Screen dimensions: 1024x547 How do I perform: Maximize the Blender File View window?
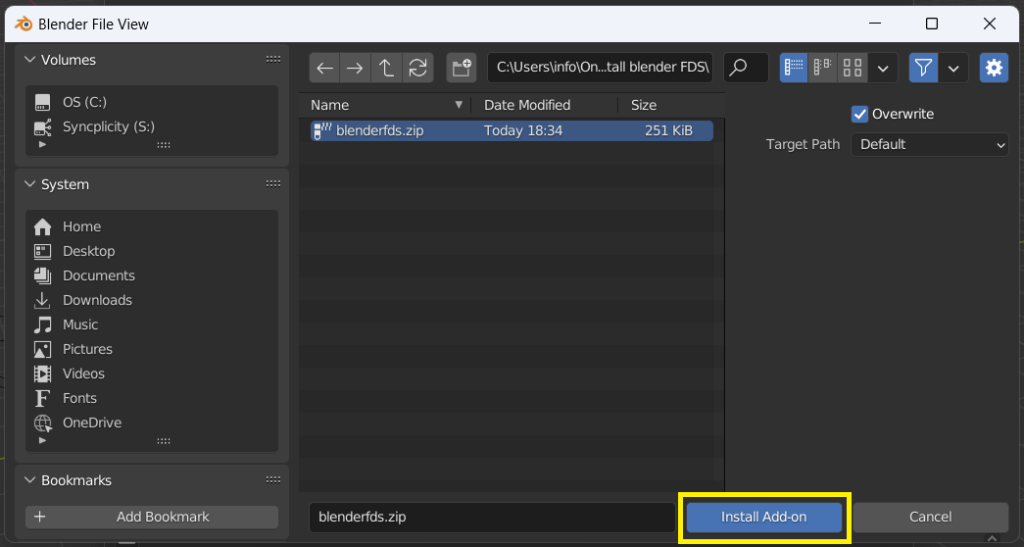coord(932,24)
